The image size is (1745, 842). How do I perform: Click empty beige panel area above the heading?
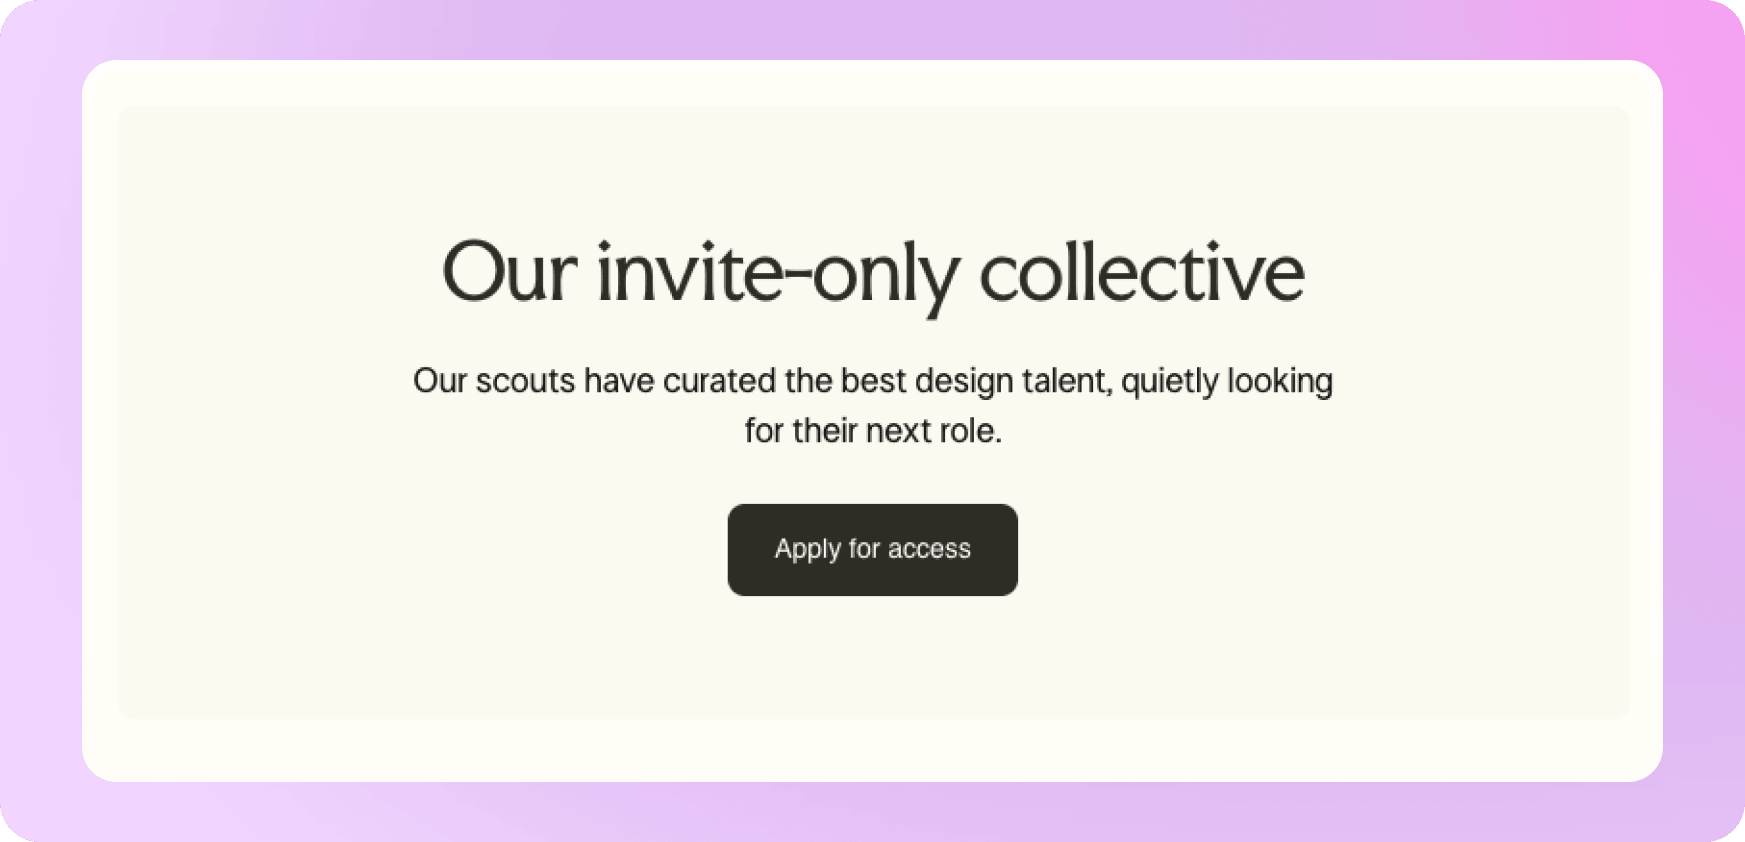click(872, 165)
